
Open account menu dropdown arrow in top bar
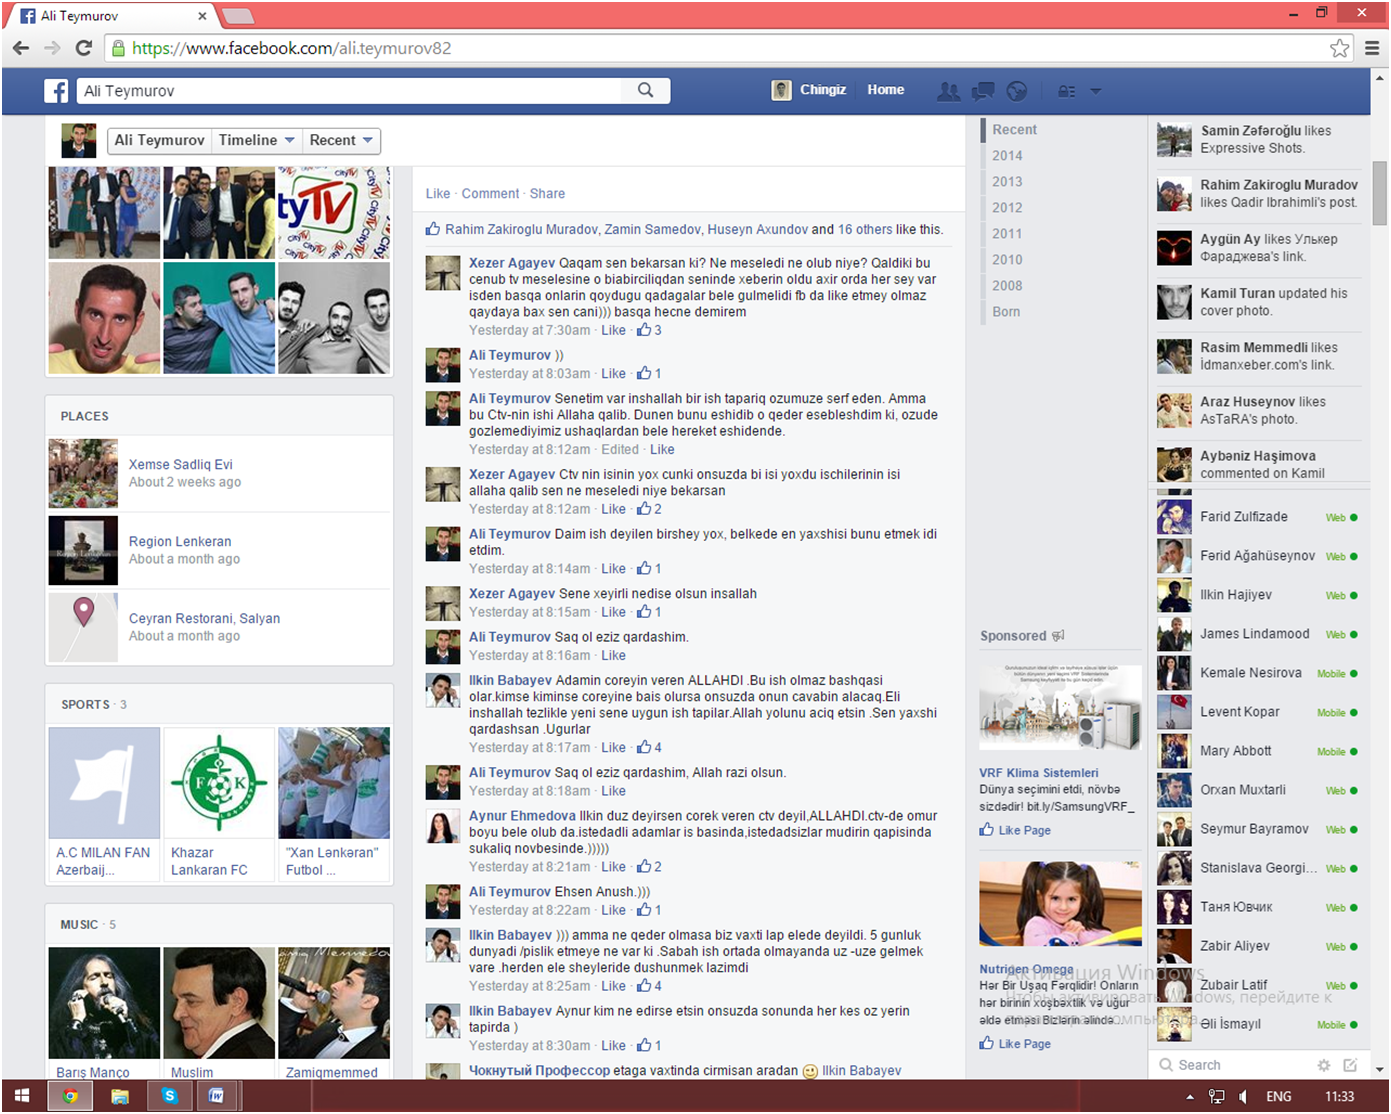coord(1095,91)
